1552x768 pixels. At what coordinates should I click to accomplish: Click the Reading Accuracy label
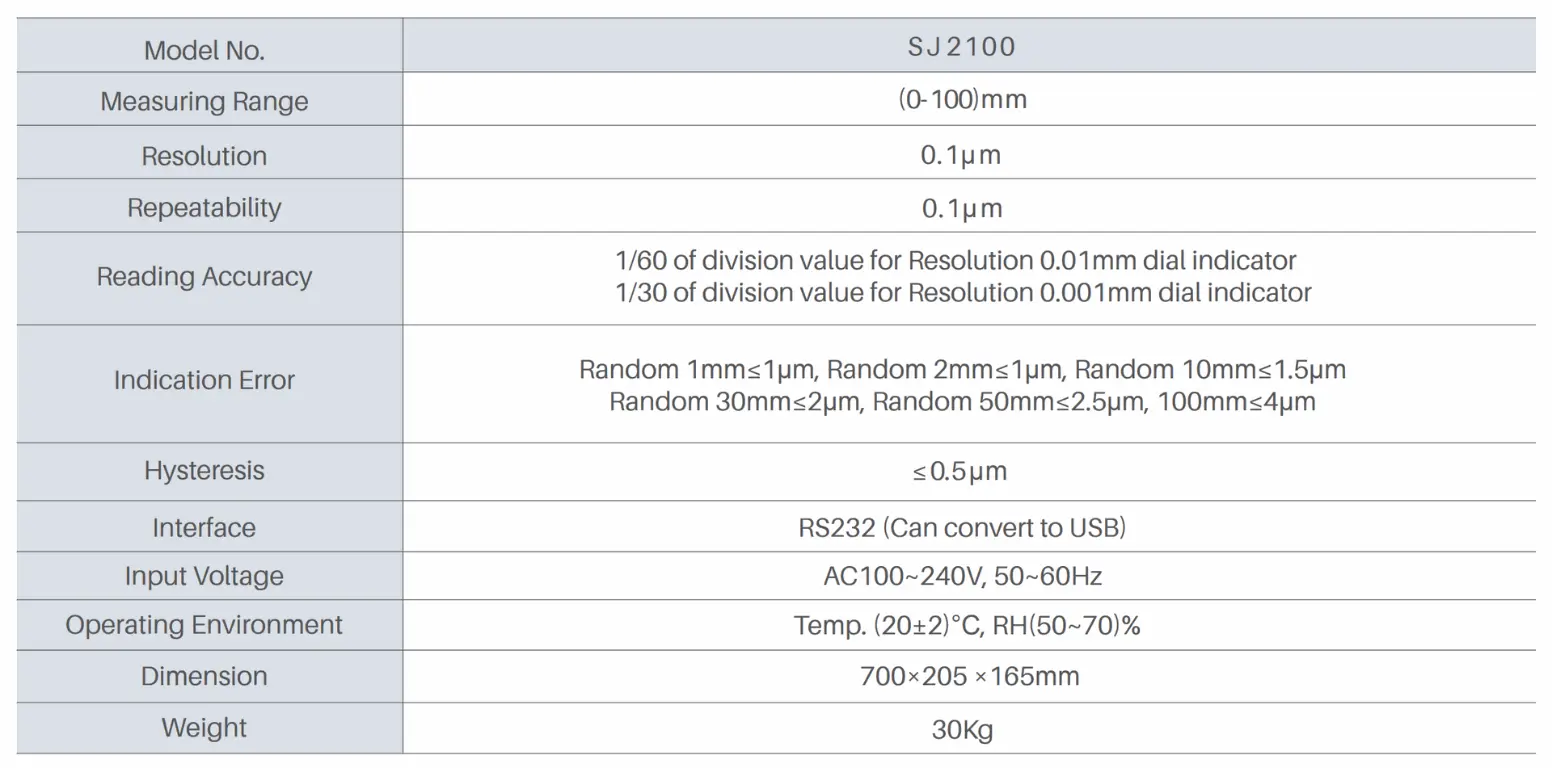204,277
